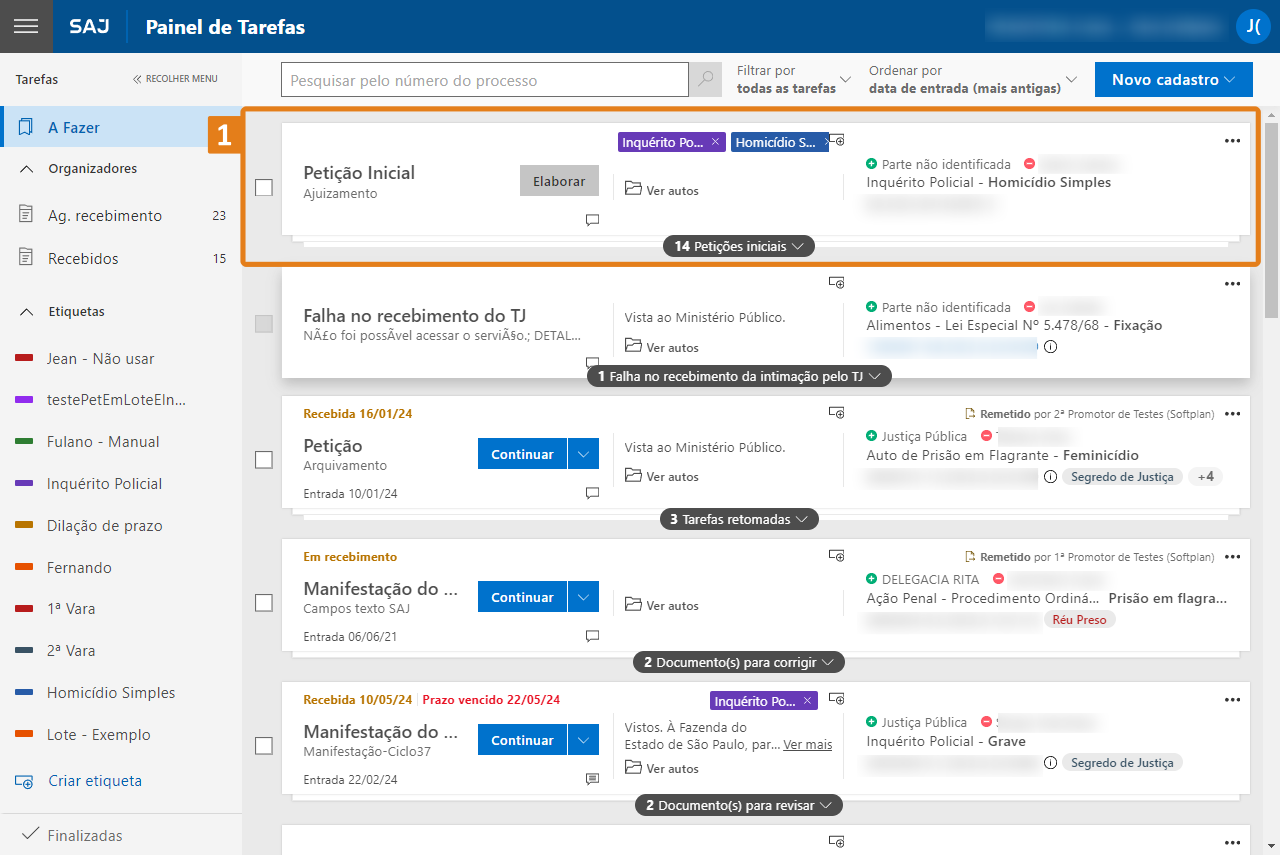Image resolution: width=1280 pixels, height=855 pixels.
Task: Check the Petição Inicial task checkbox
Action: (264, 187)
